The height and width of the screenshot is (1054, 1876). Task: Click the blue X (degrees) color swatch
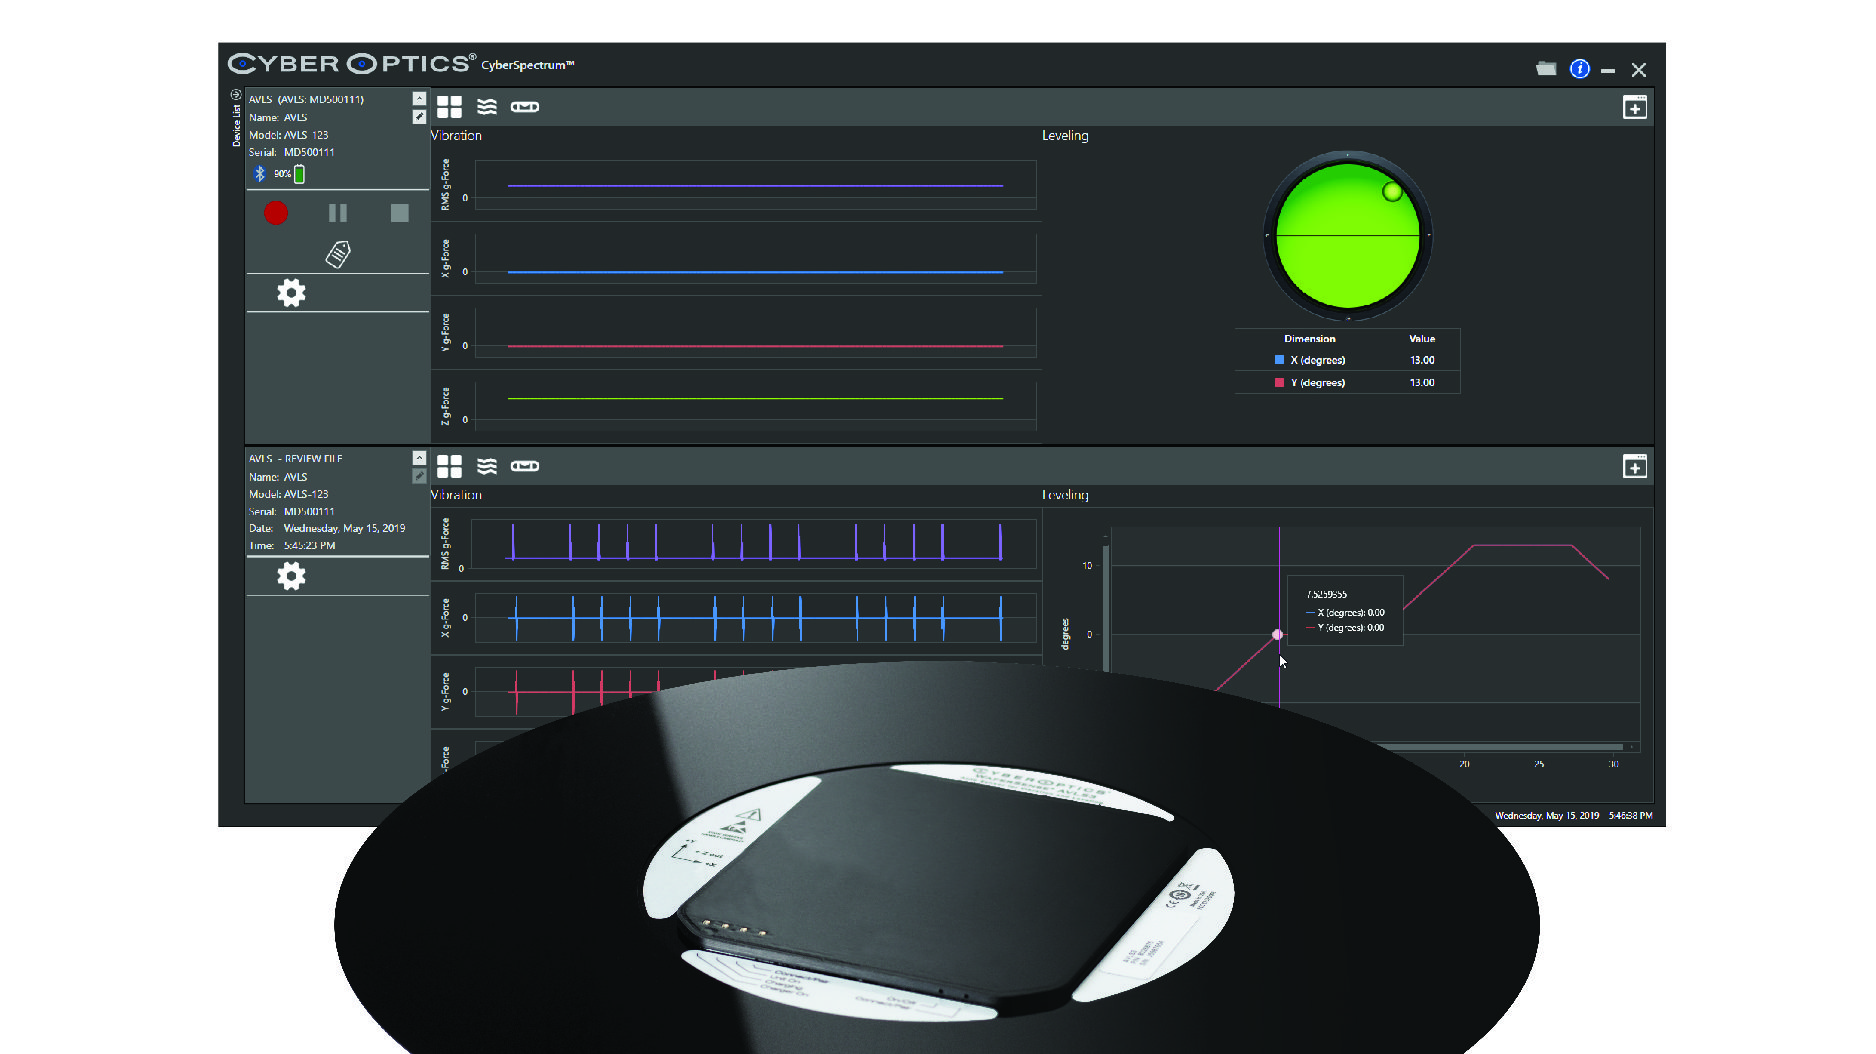[x=1279, y=360]
